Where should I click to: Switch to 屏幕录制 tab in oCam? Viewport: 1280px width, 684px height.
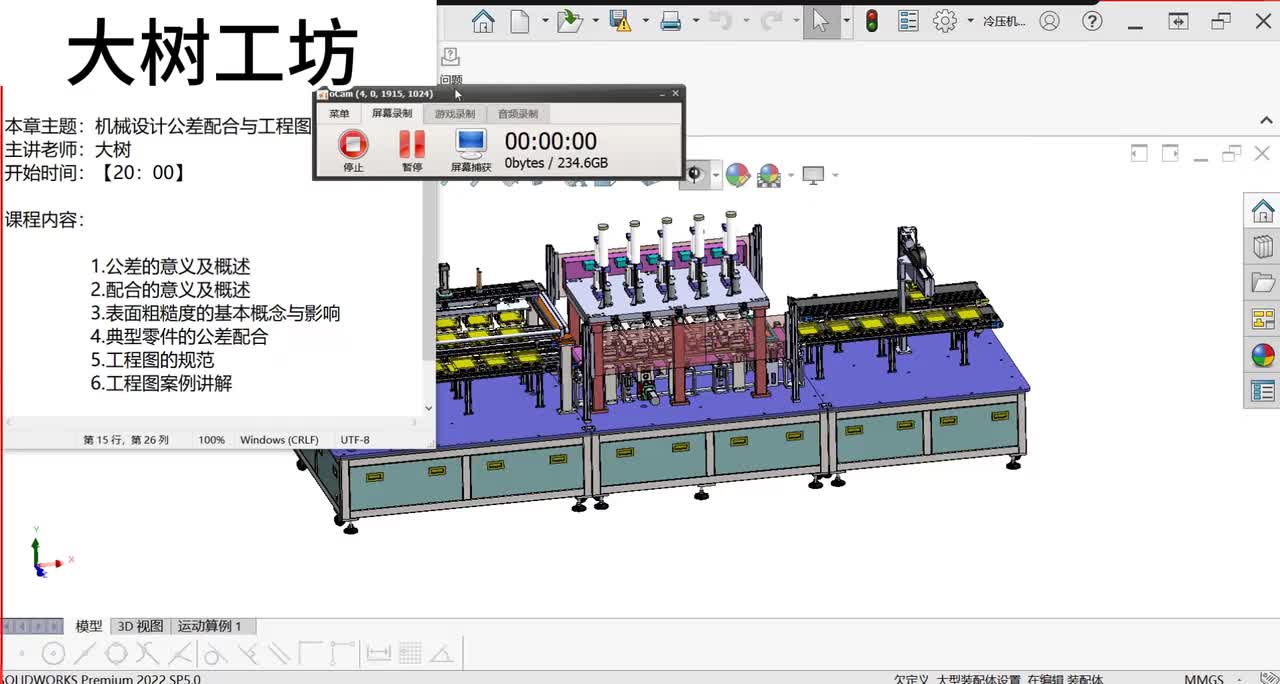pyautogui.click(x=392, y=114)
